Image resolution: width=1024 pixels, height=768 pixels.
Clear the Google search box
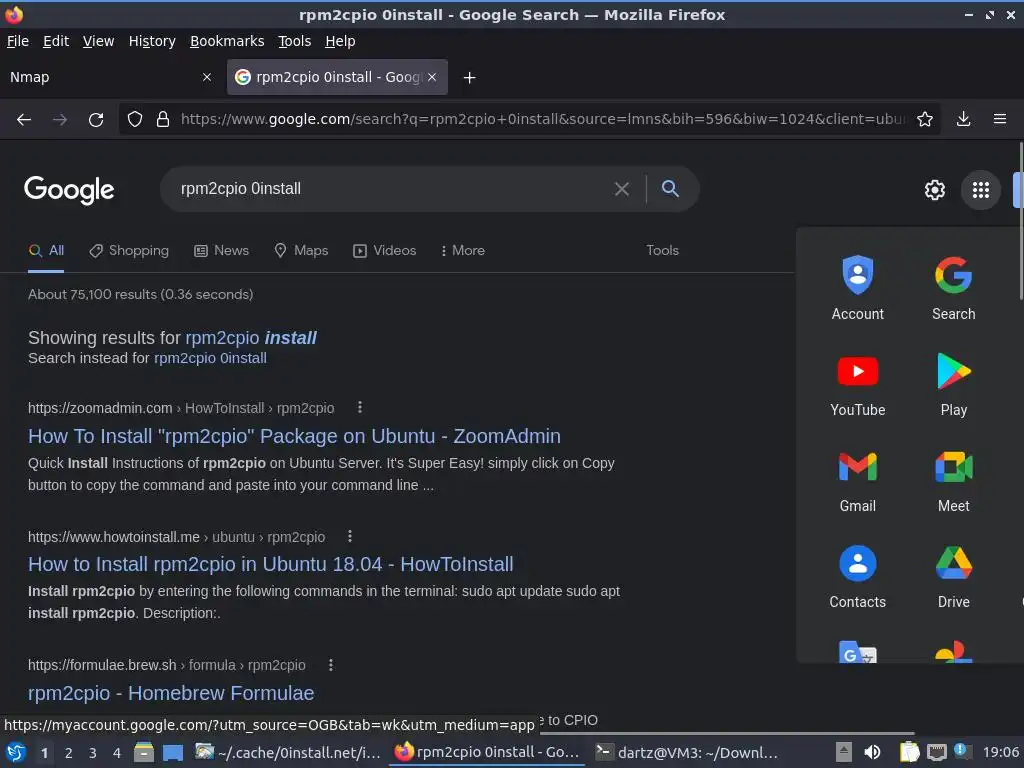click(622, 189)
